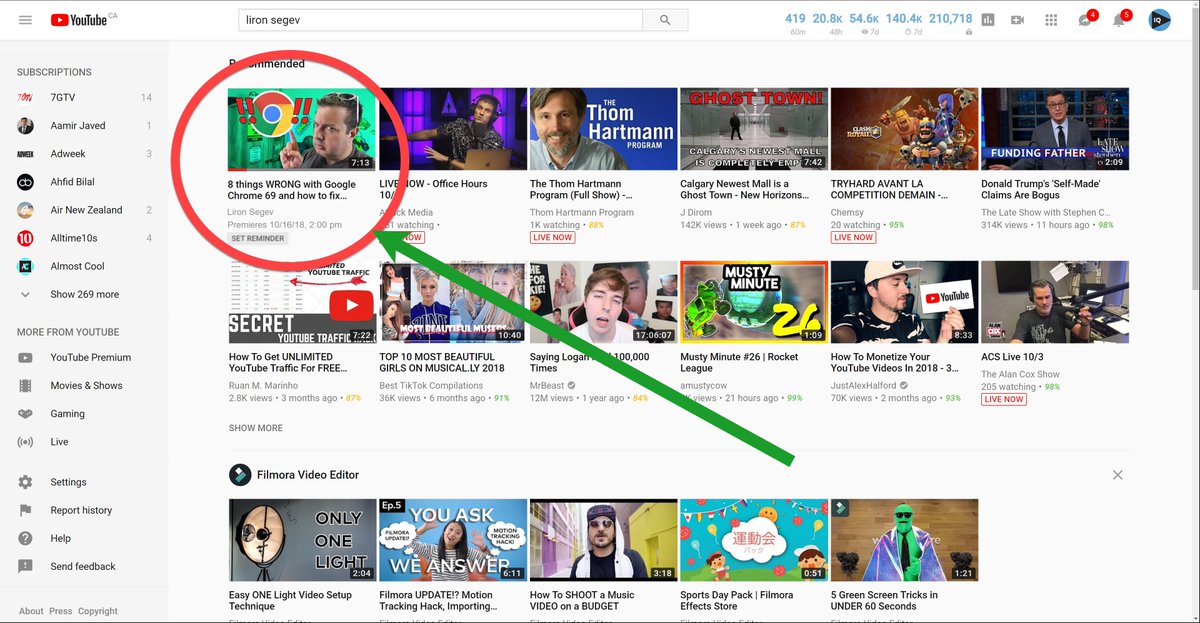Click the YouTube Premium play icon

[26, 357]
